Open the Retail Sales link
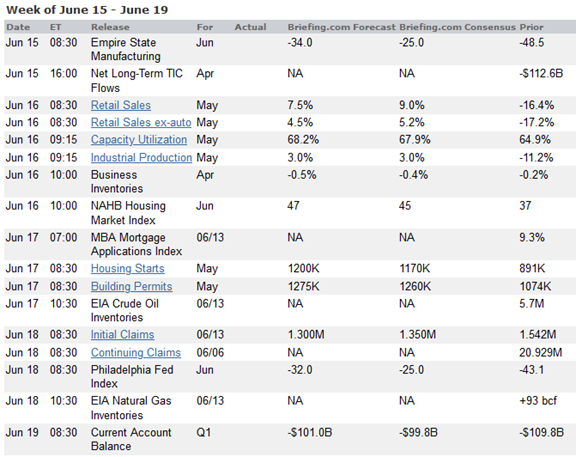Screen dimensions: 576x457 (x=121, y=105)
